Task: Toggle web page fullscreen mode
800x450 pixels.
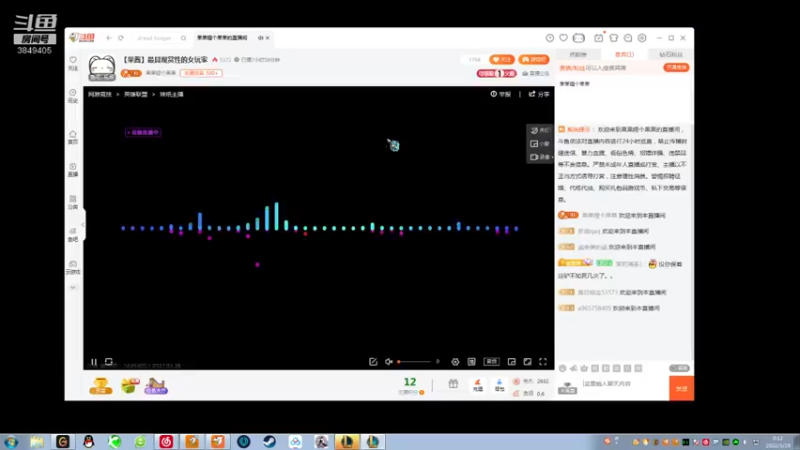Action: (528, 362)
